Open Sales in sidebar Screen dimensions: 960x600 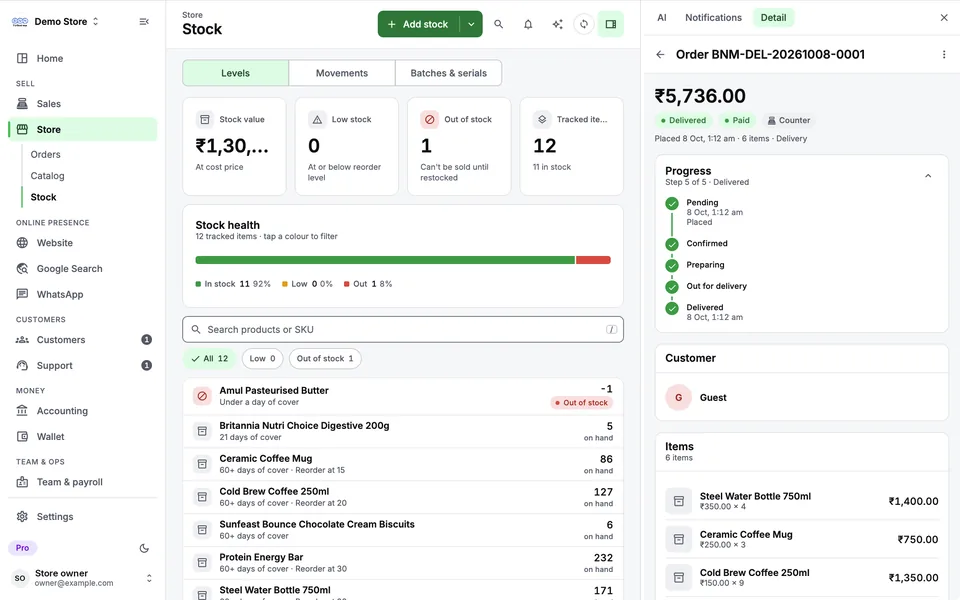[x=83, y=103]
